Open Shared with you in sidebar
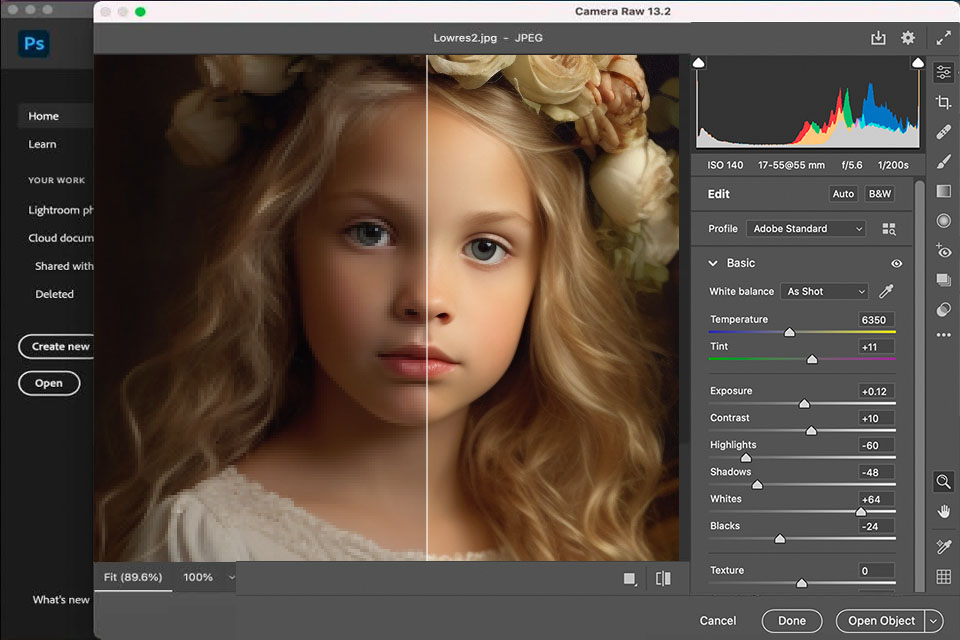Viewport: 960px width, 640px height. click(x=64, y=266)
